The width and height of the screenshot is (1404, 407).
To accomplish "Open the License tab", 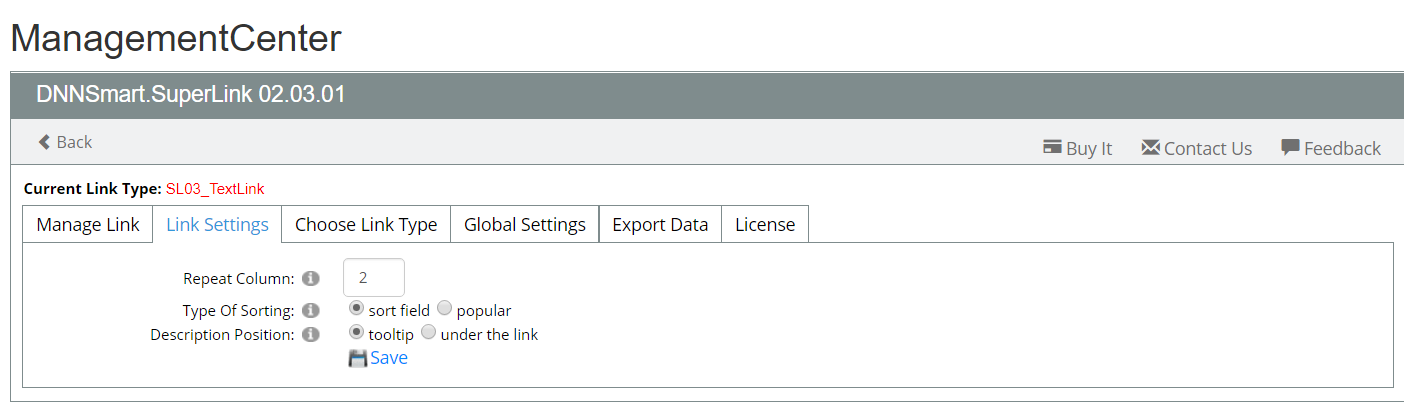I will coord(765,224).
